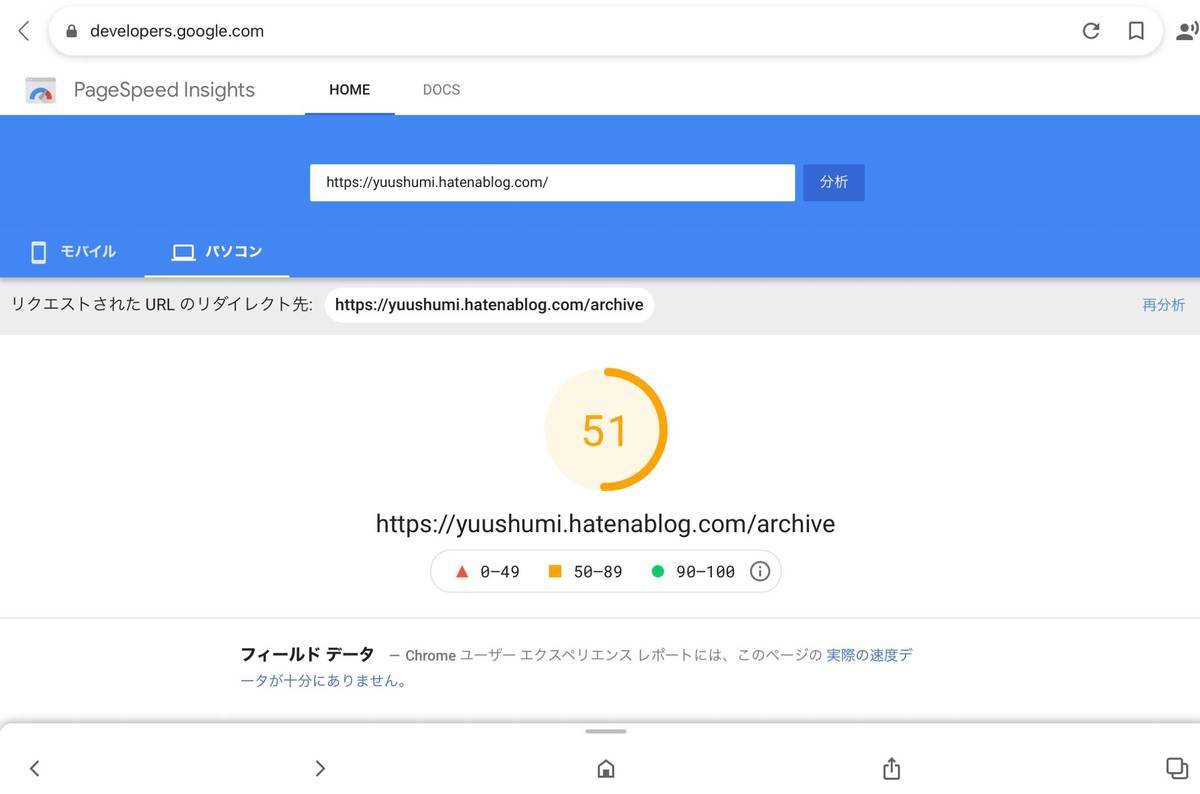The height and width of the screenshot is (794, 1200).
Task: Navigate forward with bottom toolbar arrow
Action: [x=320, y=768]
